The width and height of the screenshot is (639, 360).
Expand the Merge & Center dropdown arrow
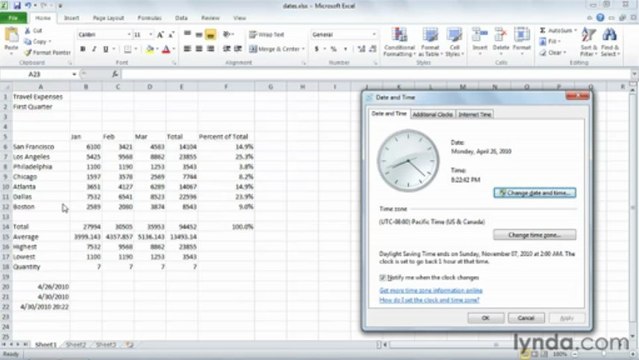(304, 49)
